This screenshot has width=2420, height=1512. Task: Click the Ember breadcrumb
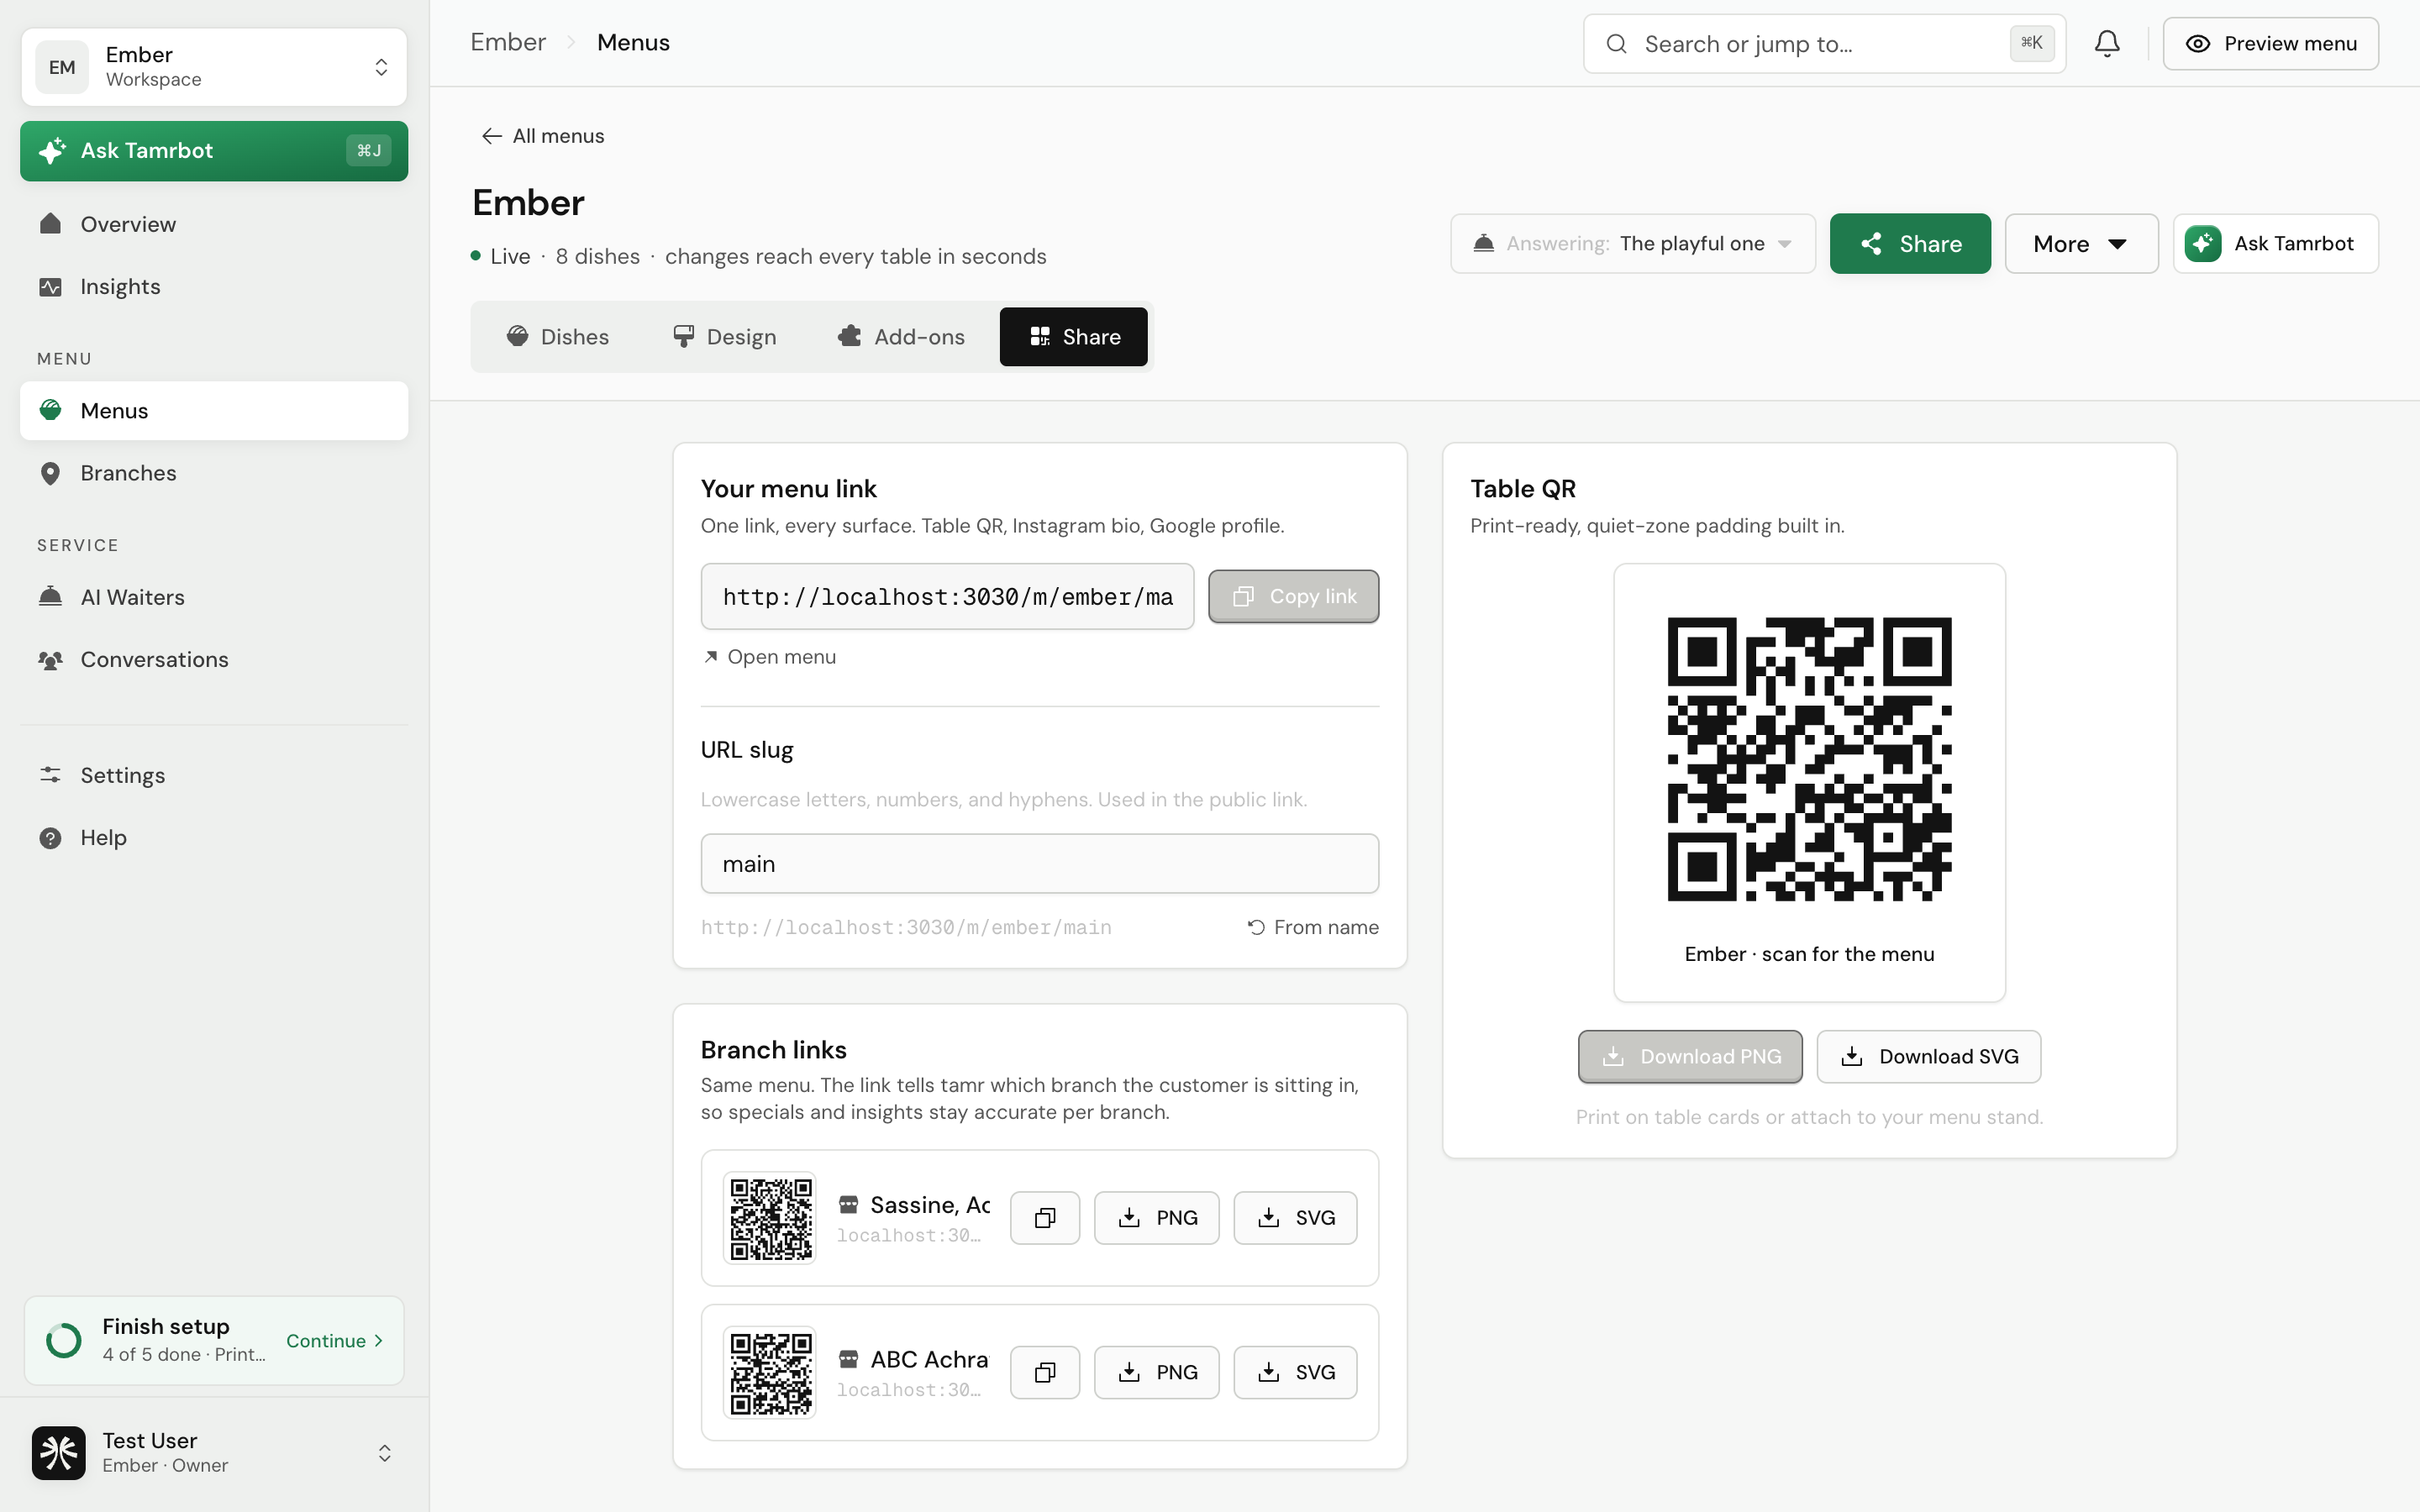pyautogui.click(x=508, y=42)
